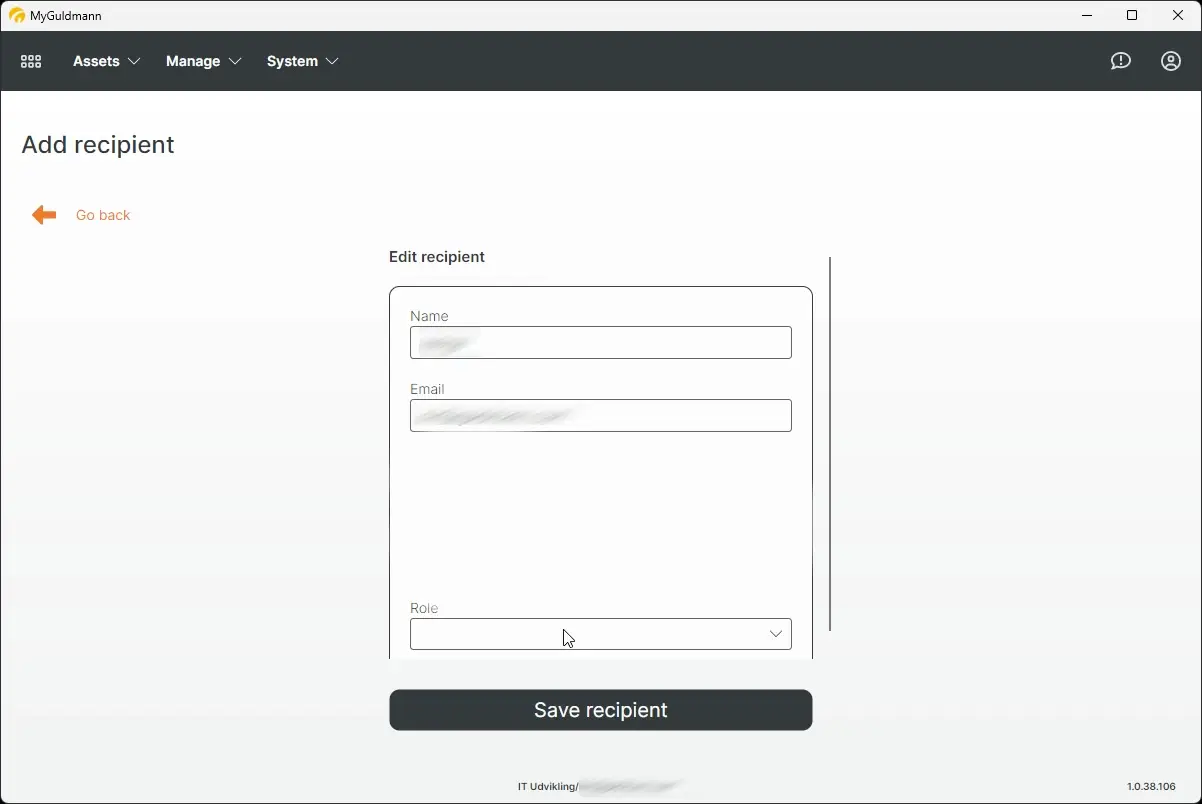Click the version number 1.0.38.106
Image resolution: width=1202 pixels, height=804 pixels.
click(1150, 787)
